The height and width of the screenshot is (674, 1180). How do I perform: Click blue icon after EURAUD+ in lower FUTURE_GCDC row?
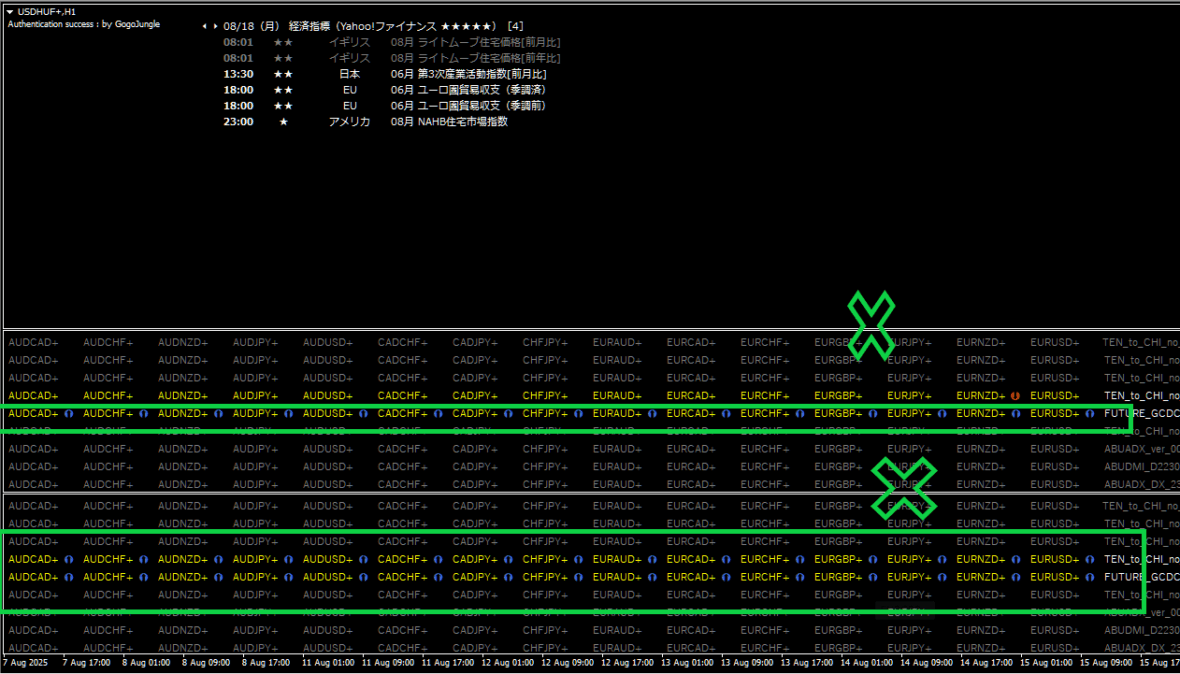tap(652, 577)
